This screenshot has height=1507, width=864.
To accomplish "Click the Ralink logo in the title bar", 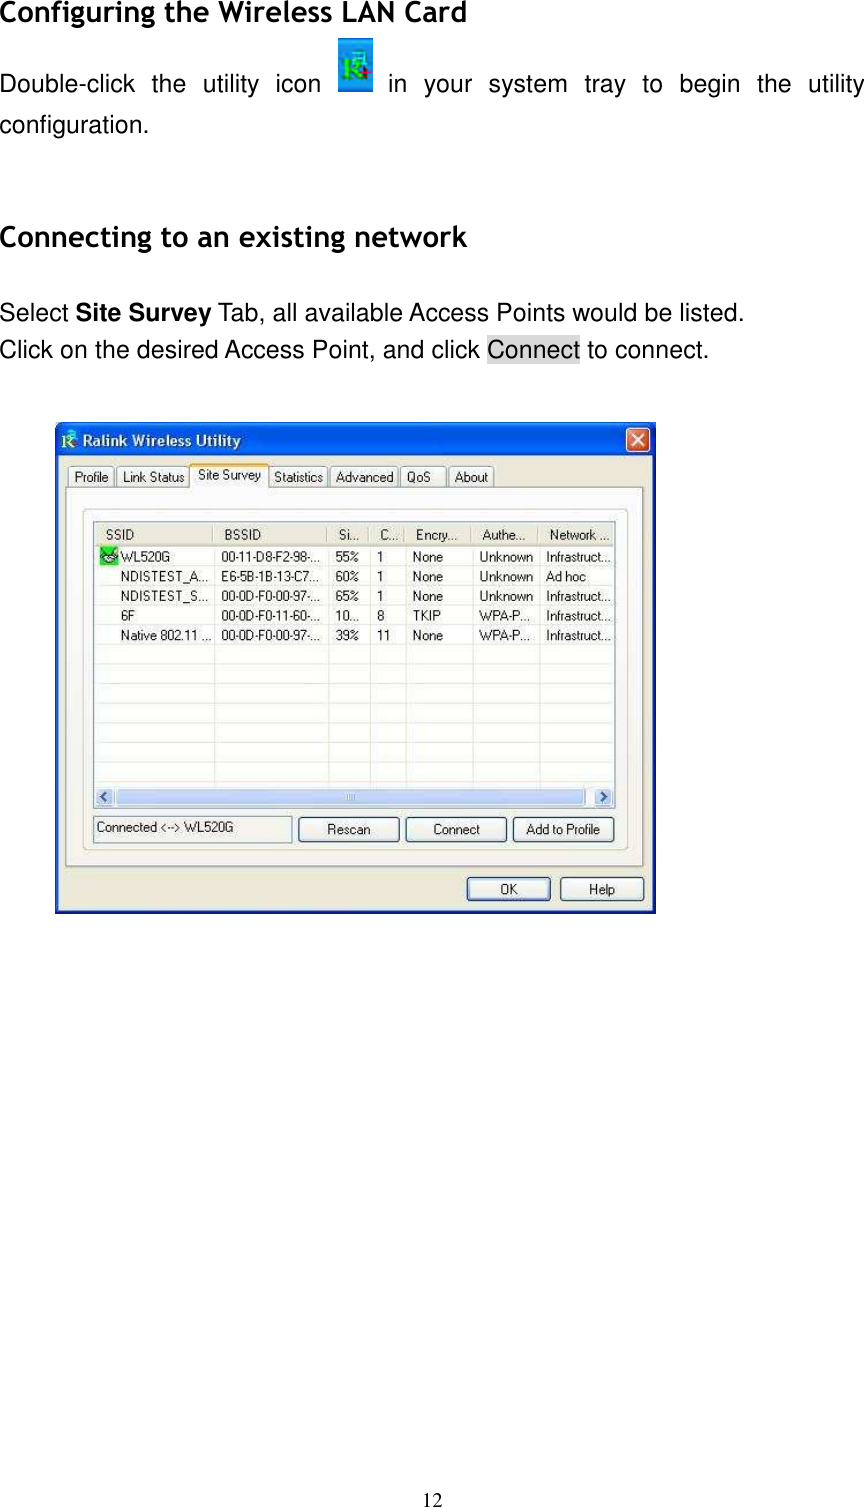I will (x=70, y=440).
